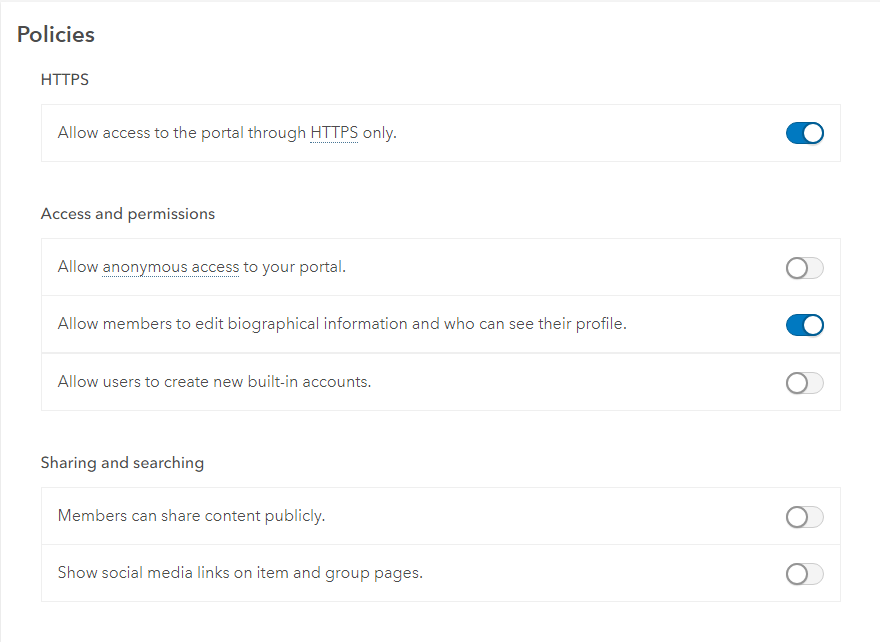This screenshot has width=880, height=642.
Task: Toggle on members sharing content publicly
Action: coord(804,517)
